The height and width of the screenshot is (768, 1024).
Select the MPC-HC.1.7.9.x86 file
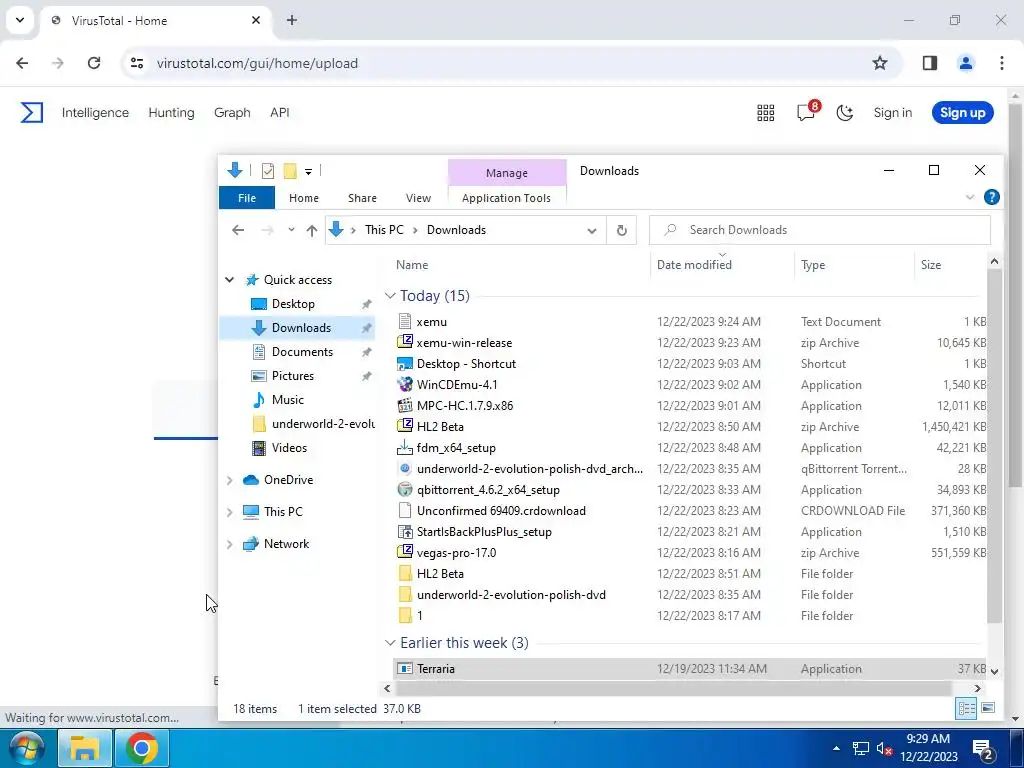(x=464, y=406)
